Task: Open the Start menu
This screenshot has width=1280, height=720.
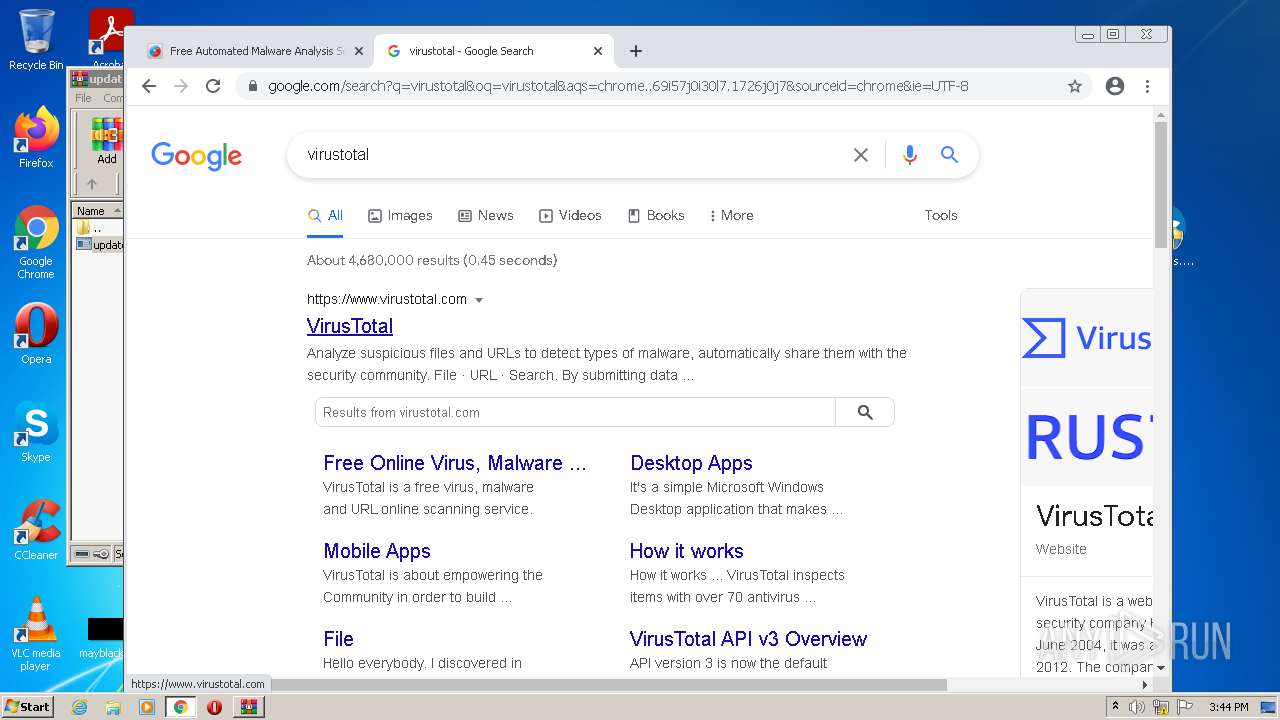Action: click(x=28, y=707)
